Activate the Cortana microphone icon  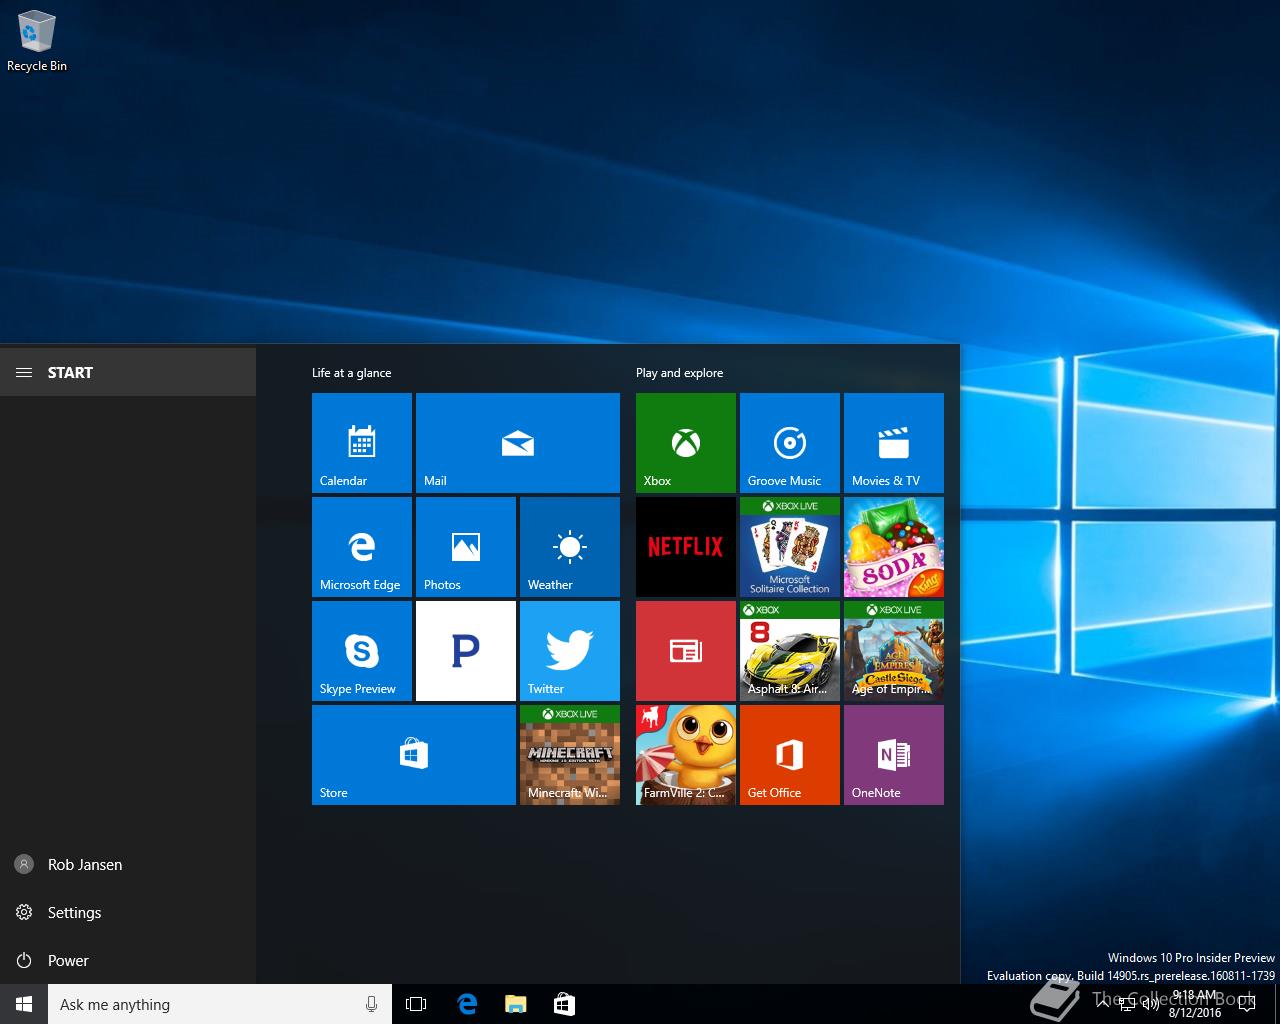[372, 1004]
